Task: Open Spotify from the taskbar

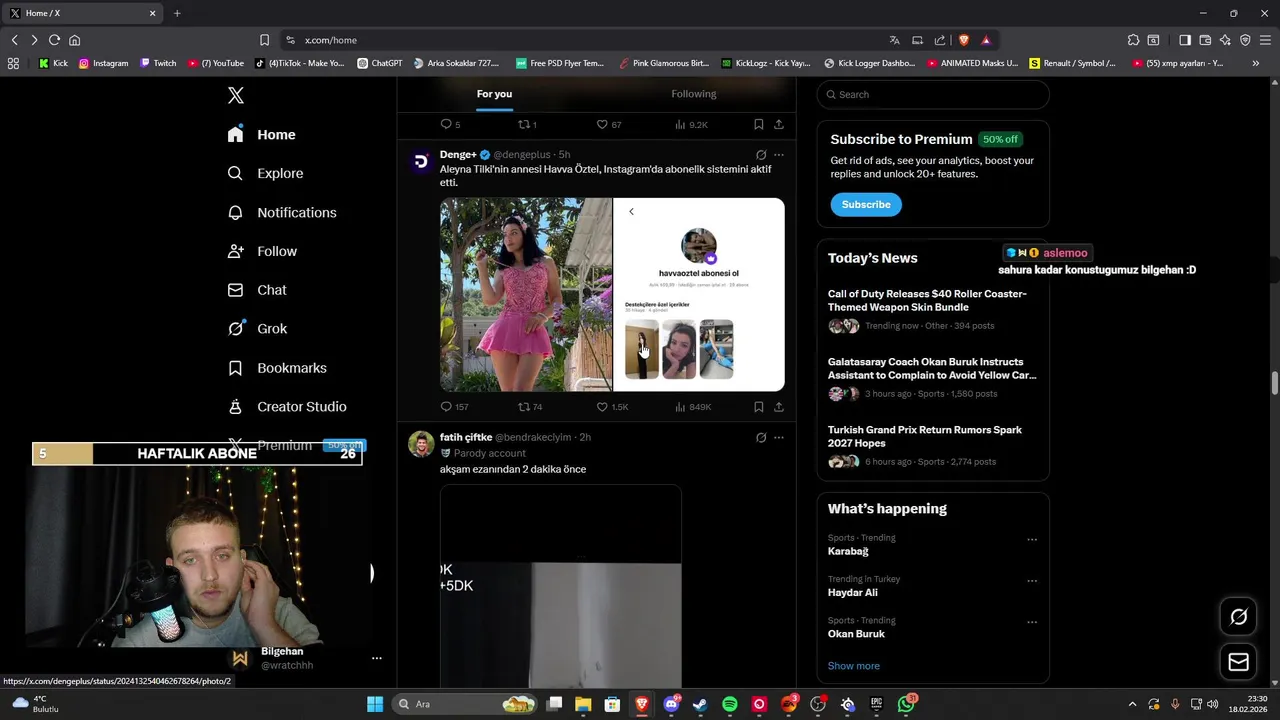Action: [x=730, y=704]
